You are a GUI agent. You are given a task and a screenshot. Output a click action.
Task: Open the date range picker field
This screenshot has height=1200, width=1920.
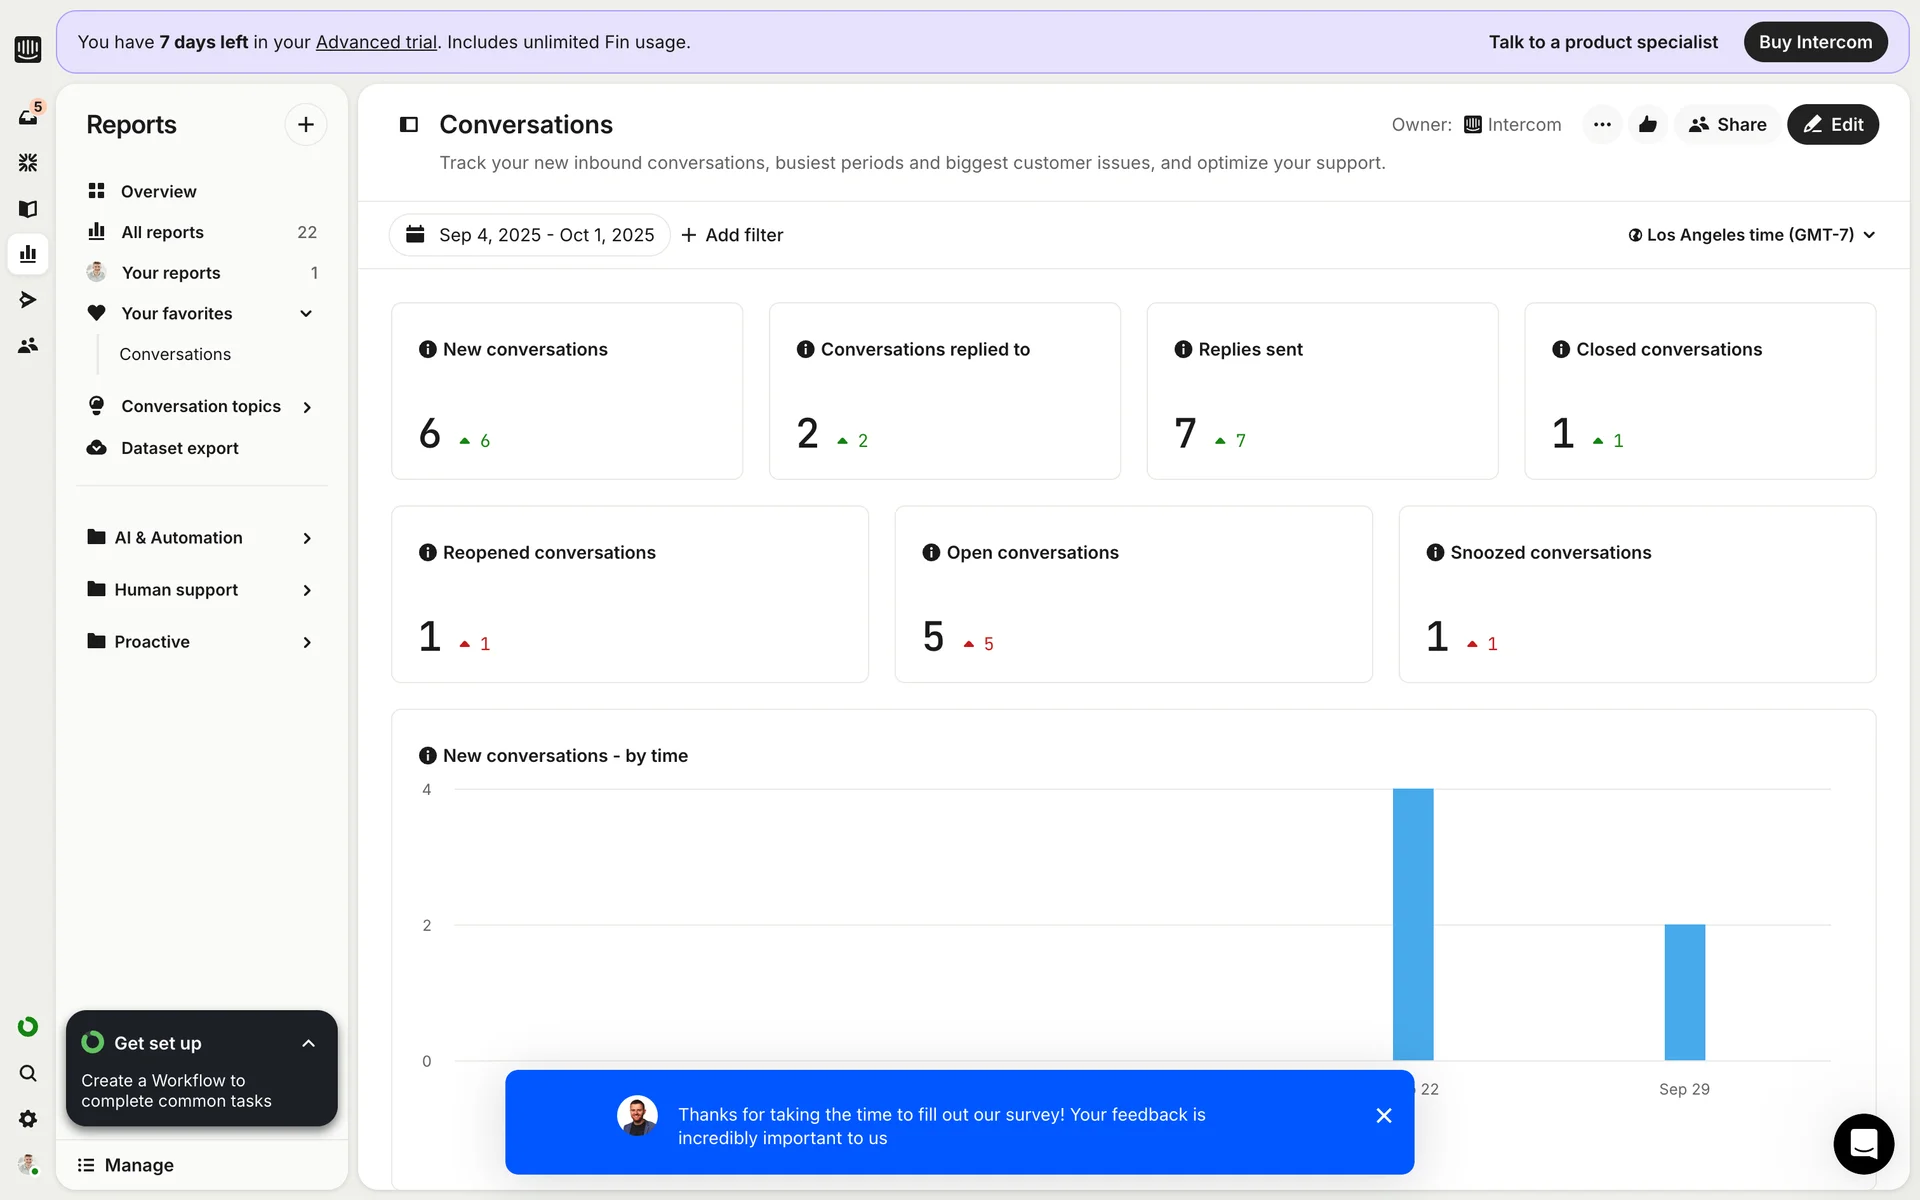[530, 235]
